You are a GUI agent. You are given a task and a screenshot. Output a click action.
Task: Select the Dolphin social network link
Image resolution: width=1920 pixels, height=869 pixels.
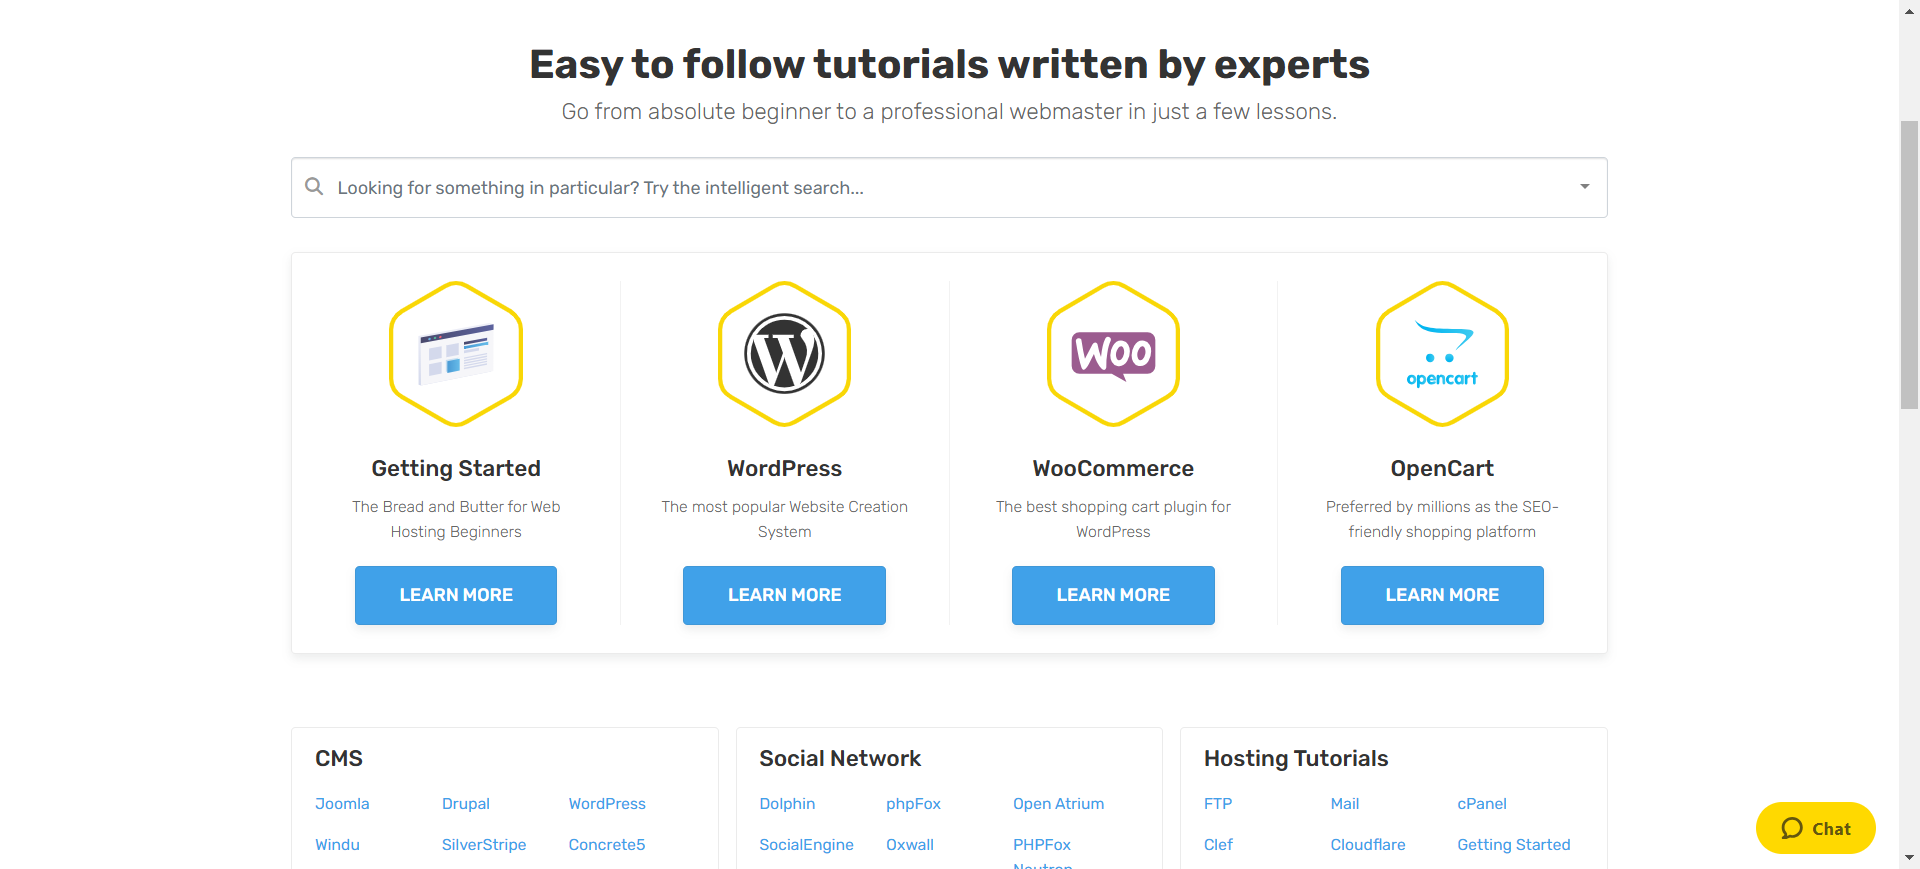coord(787,803)
